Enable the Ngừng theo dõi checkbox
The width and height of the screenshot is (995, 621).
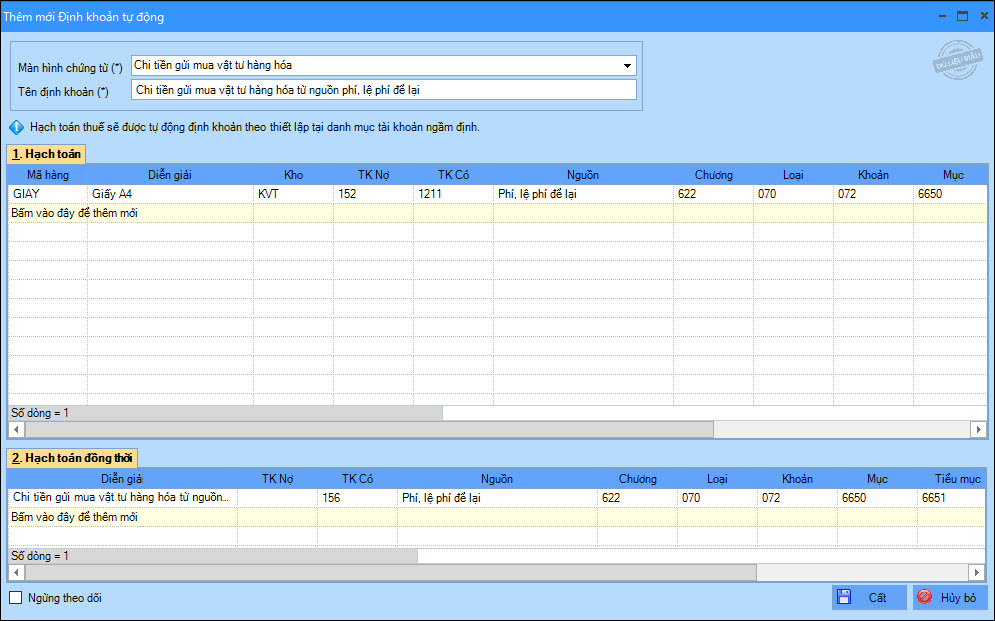click(x=15, y=598)
